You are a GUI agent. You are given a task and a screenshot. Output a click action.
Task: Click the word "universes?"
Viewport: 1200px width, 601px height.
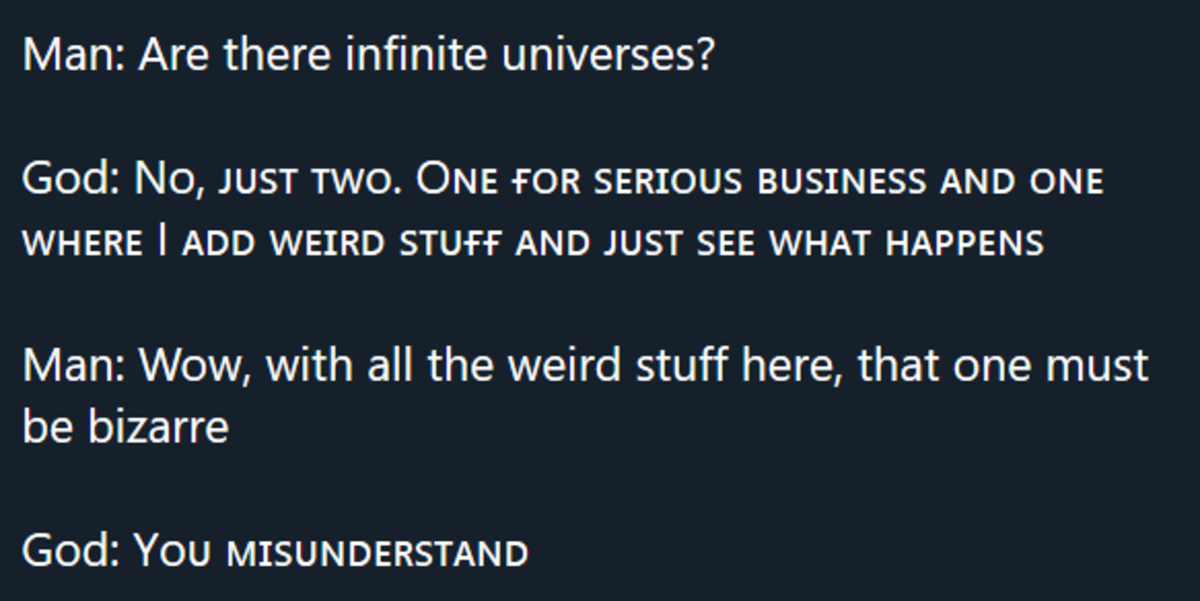609,54
